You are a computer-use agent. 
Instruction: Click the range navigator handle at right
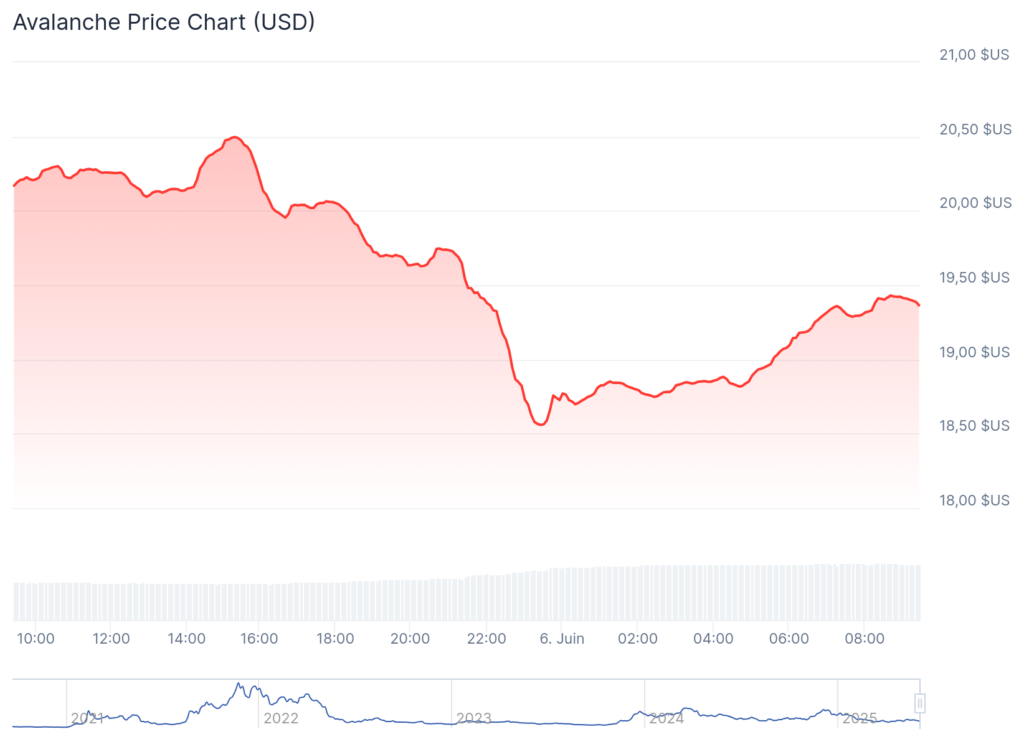click(x=920, y=702)
